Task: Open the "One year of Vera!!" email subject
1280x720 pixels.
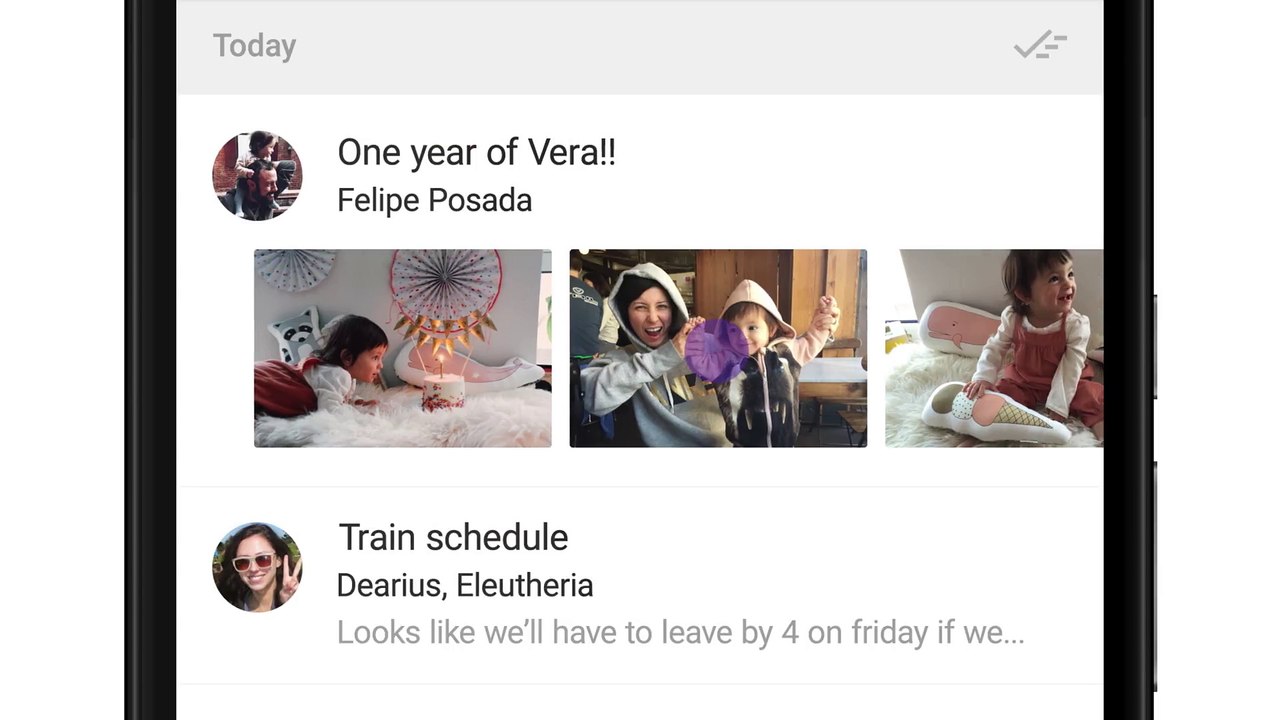Action: point(476,153)
